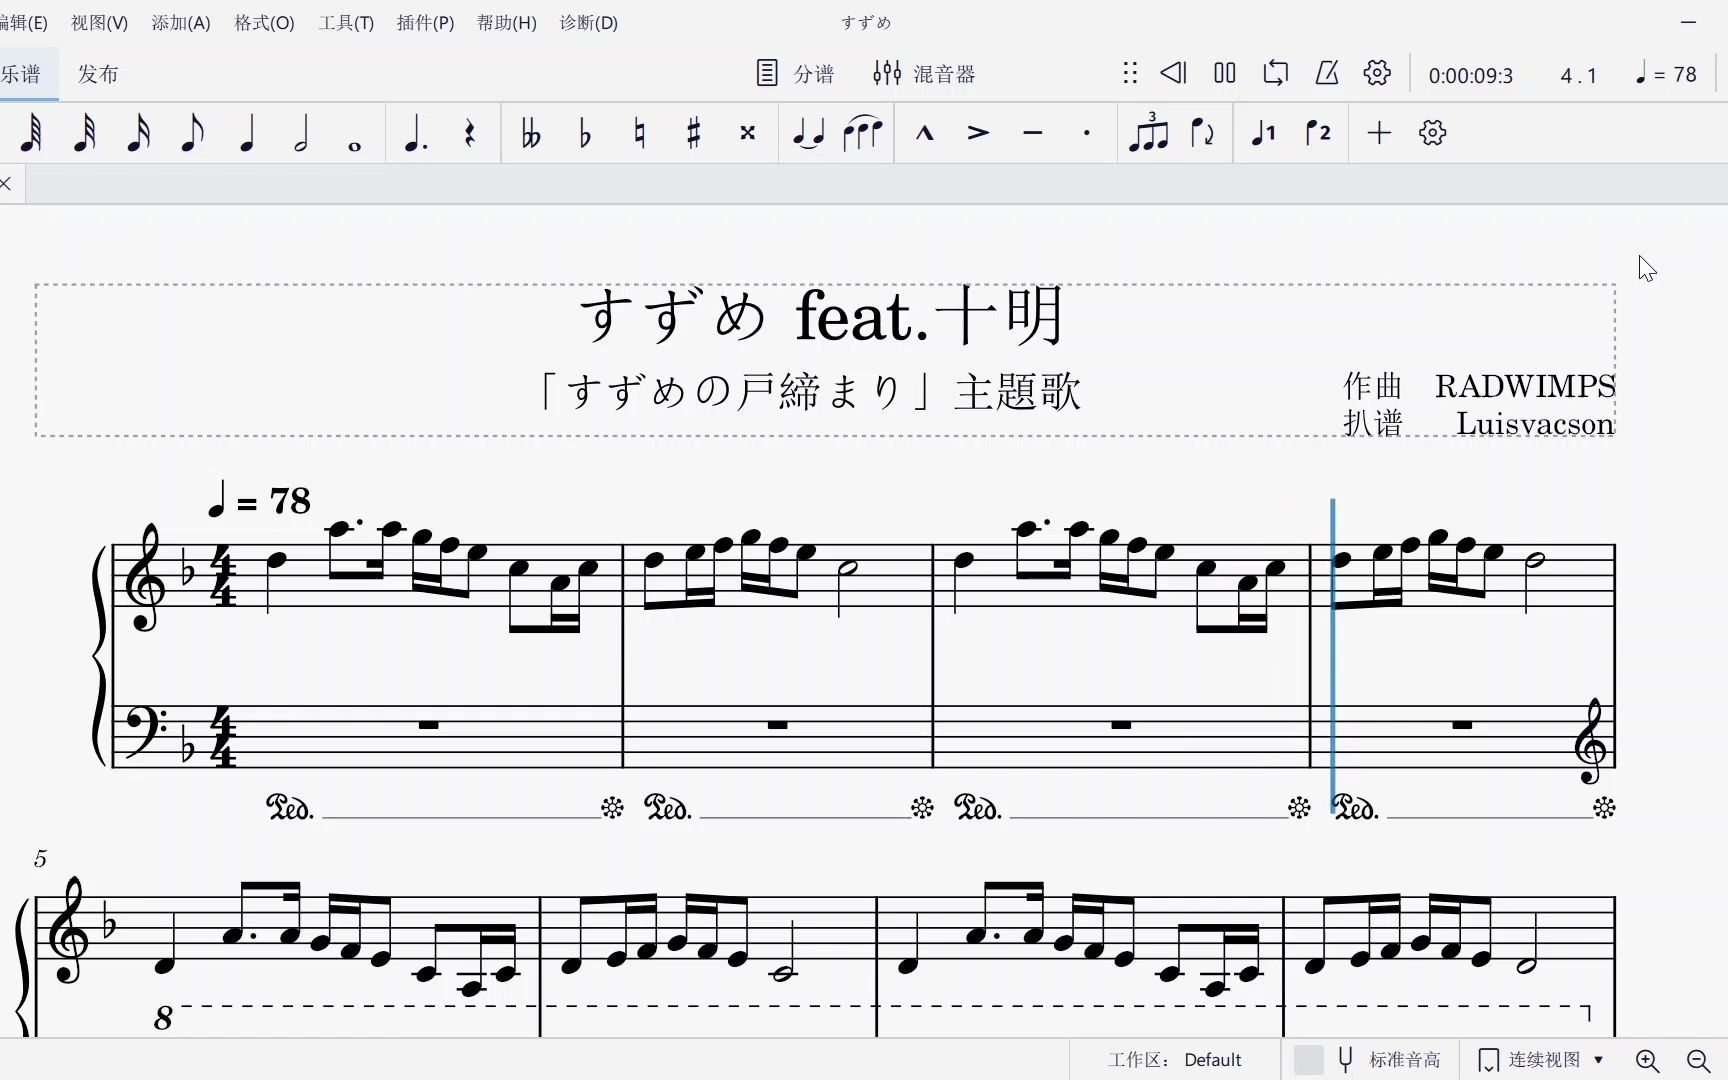This screenshot has width=1728, height=1080.
Task: Select the 16th note duration
Action: (139, 133)
